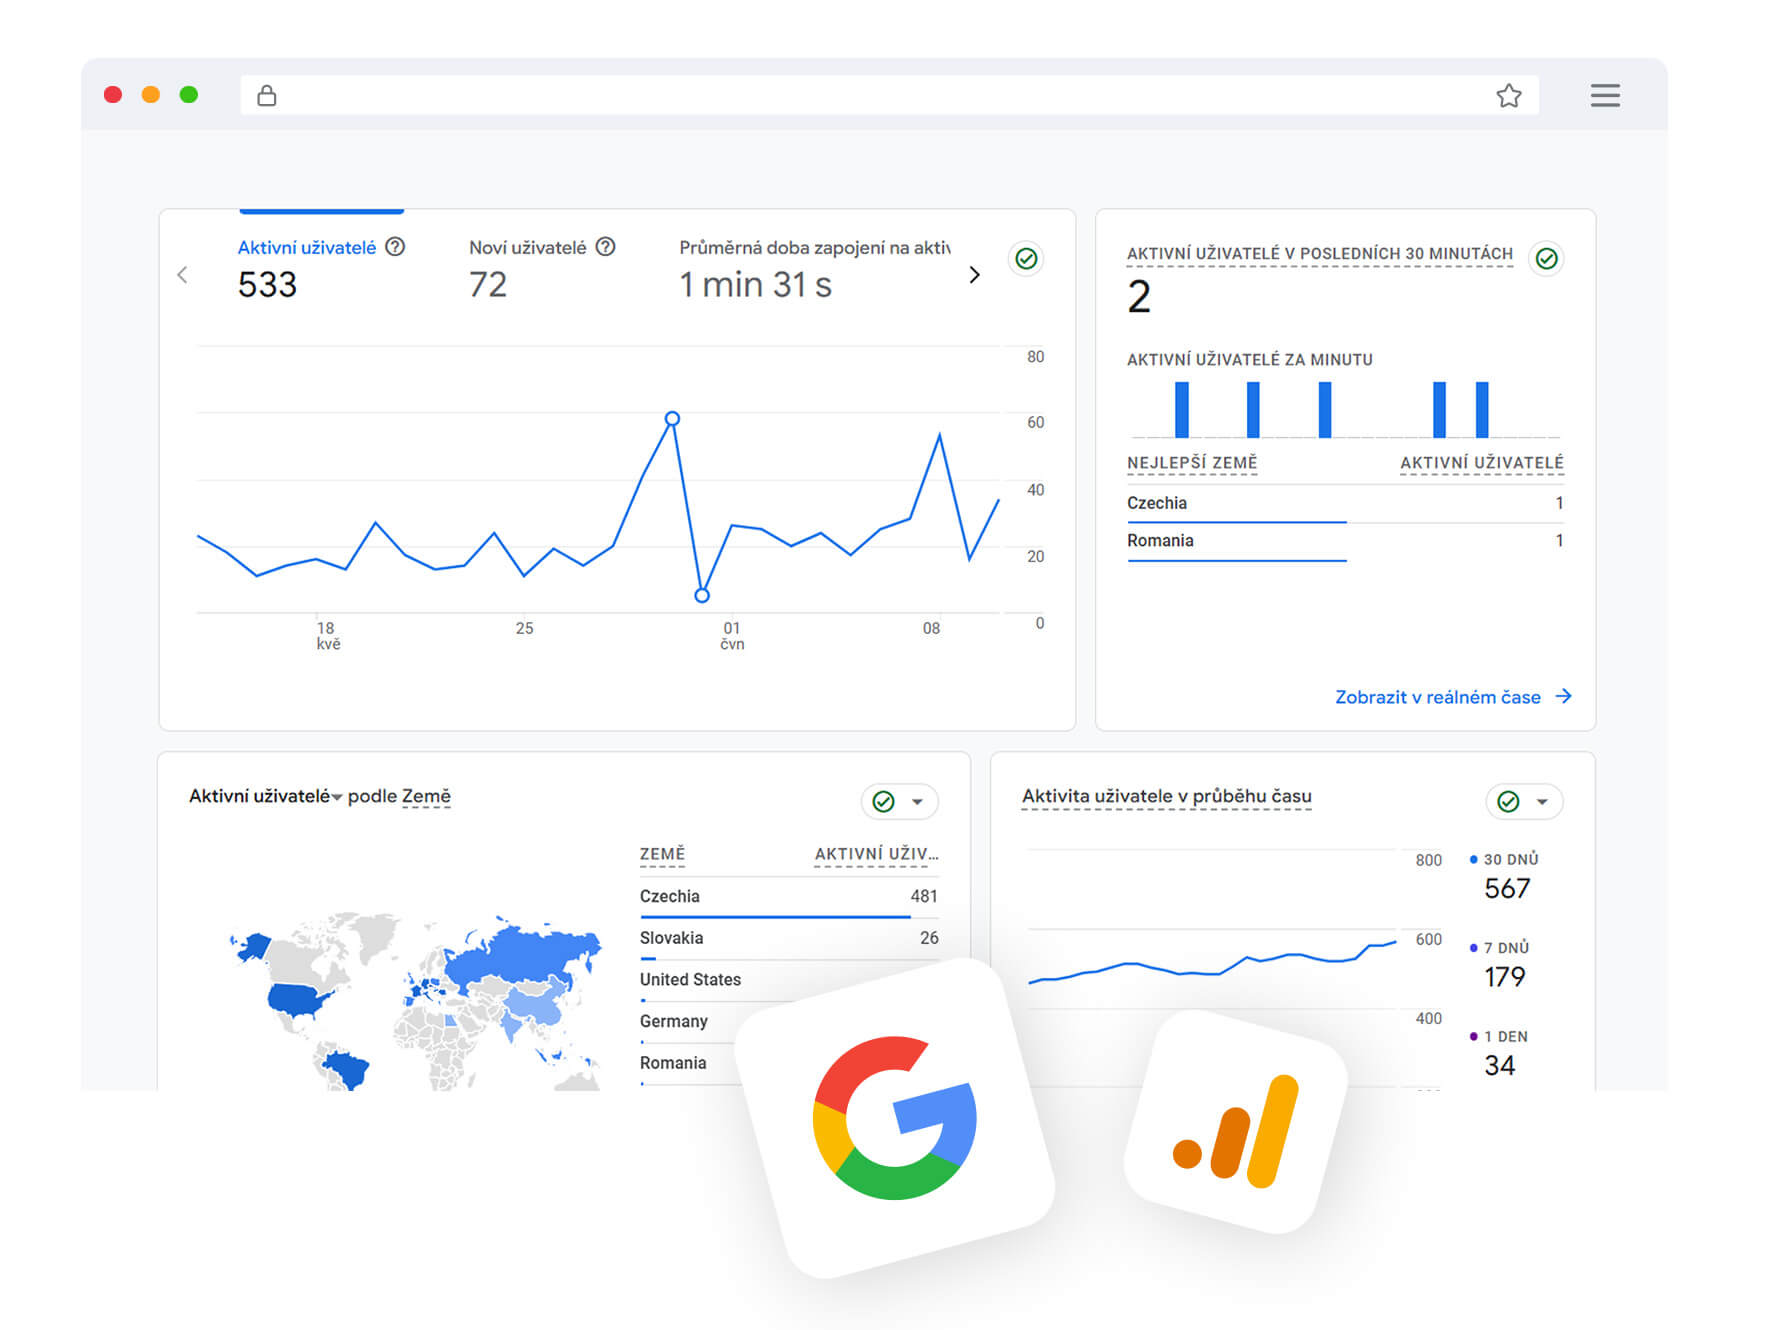This screenshot has height=1330, width=1772.
Task: Expand the Aktivní uživatelé metric selector
Action: (265, 796)
